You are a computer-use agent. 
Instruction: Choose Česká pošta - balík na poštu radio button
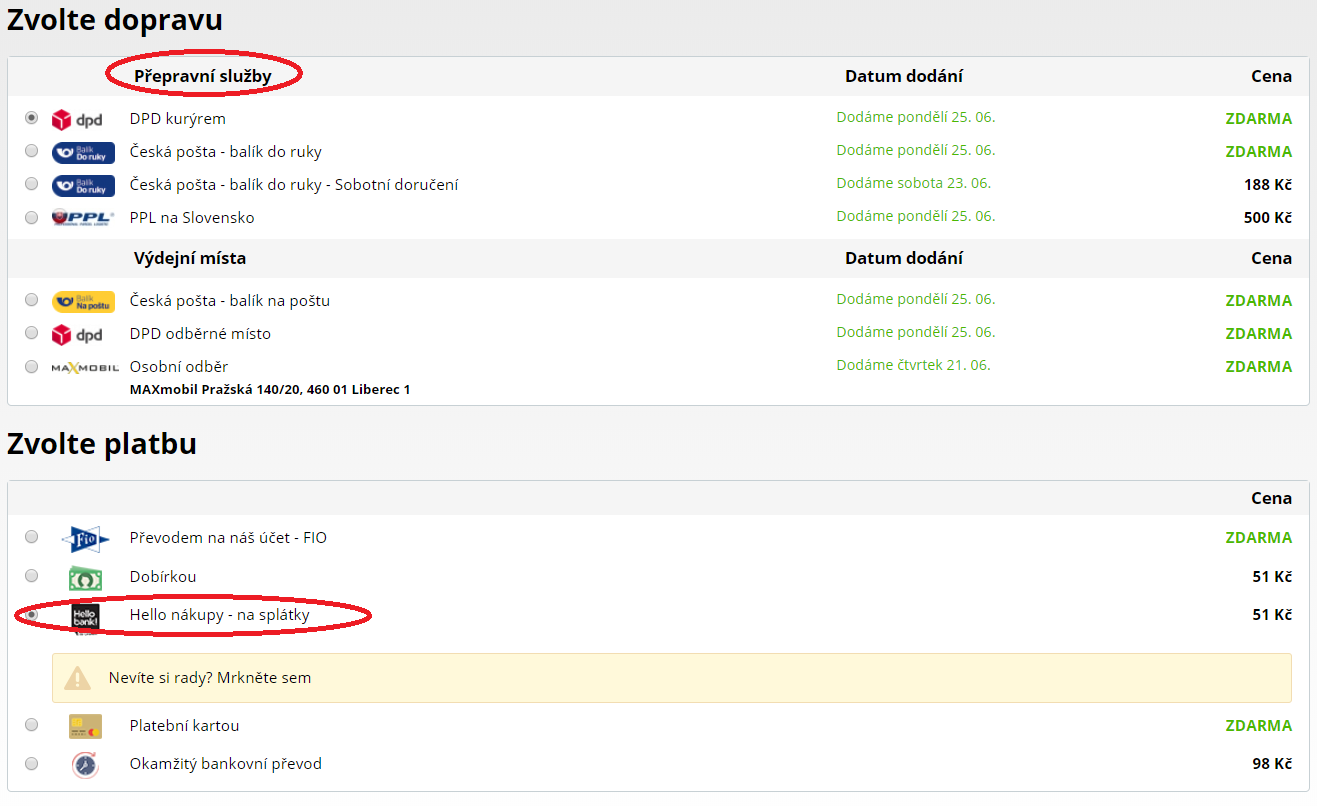pos(32,300)
